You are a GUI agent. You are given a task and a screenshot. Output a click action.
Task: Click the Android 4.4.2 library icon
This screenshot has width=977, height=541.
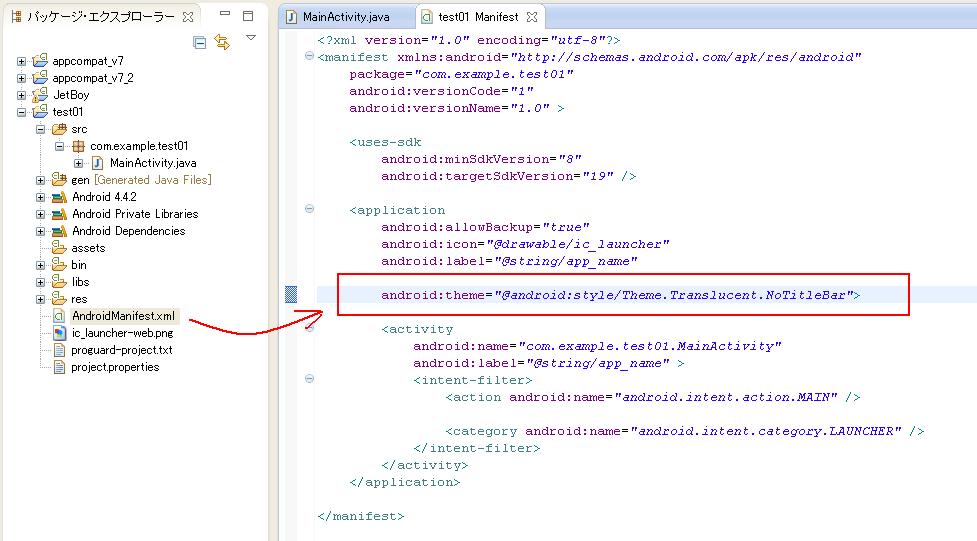click(x=59, y=197)
